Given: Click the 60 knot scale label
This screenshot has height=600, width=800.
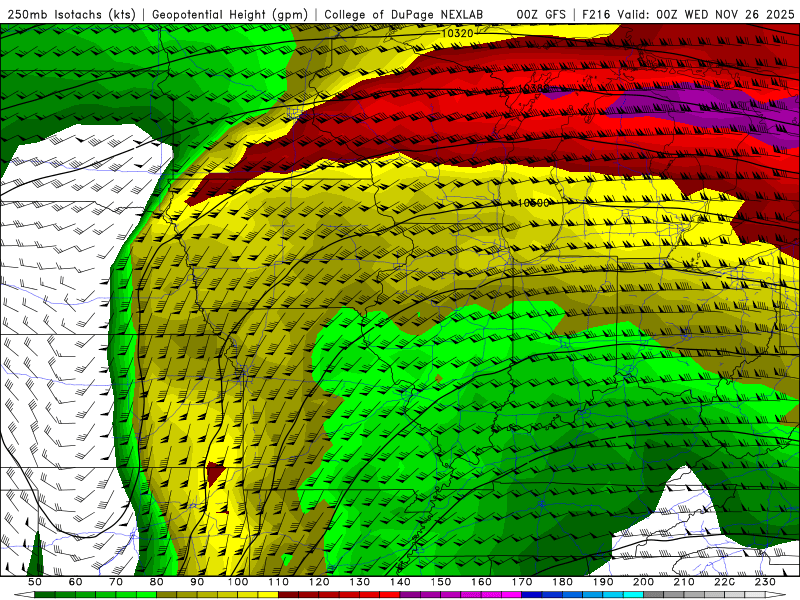Looking at the screenshot, I should (76, 582).
